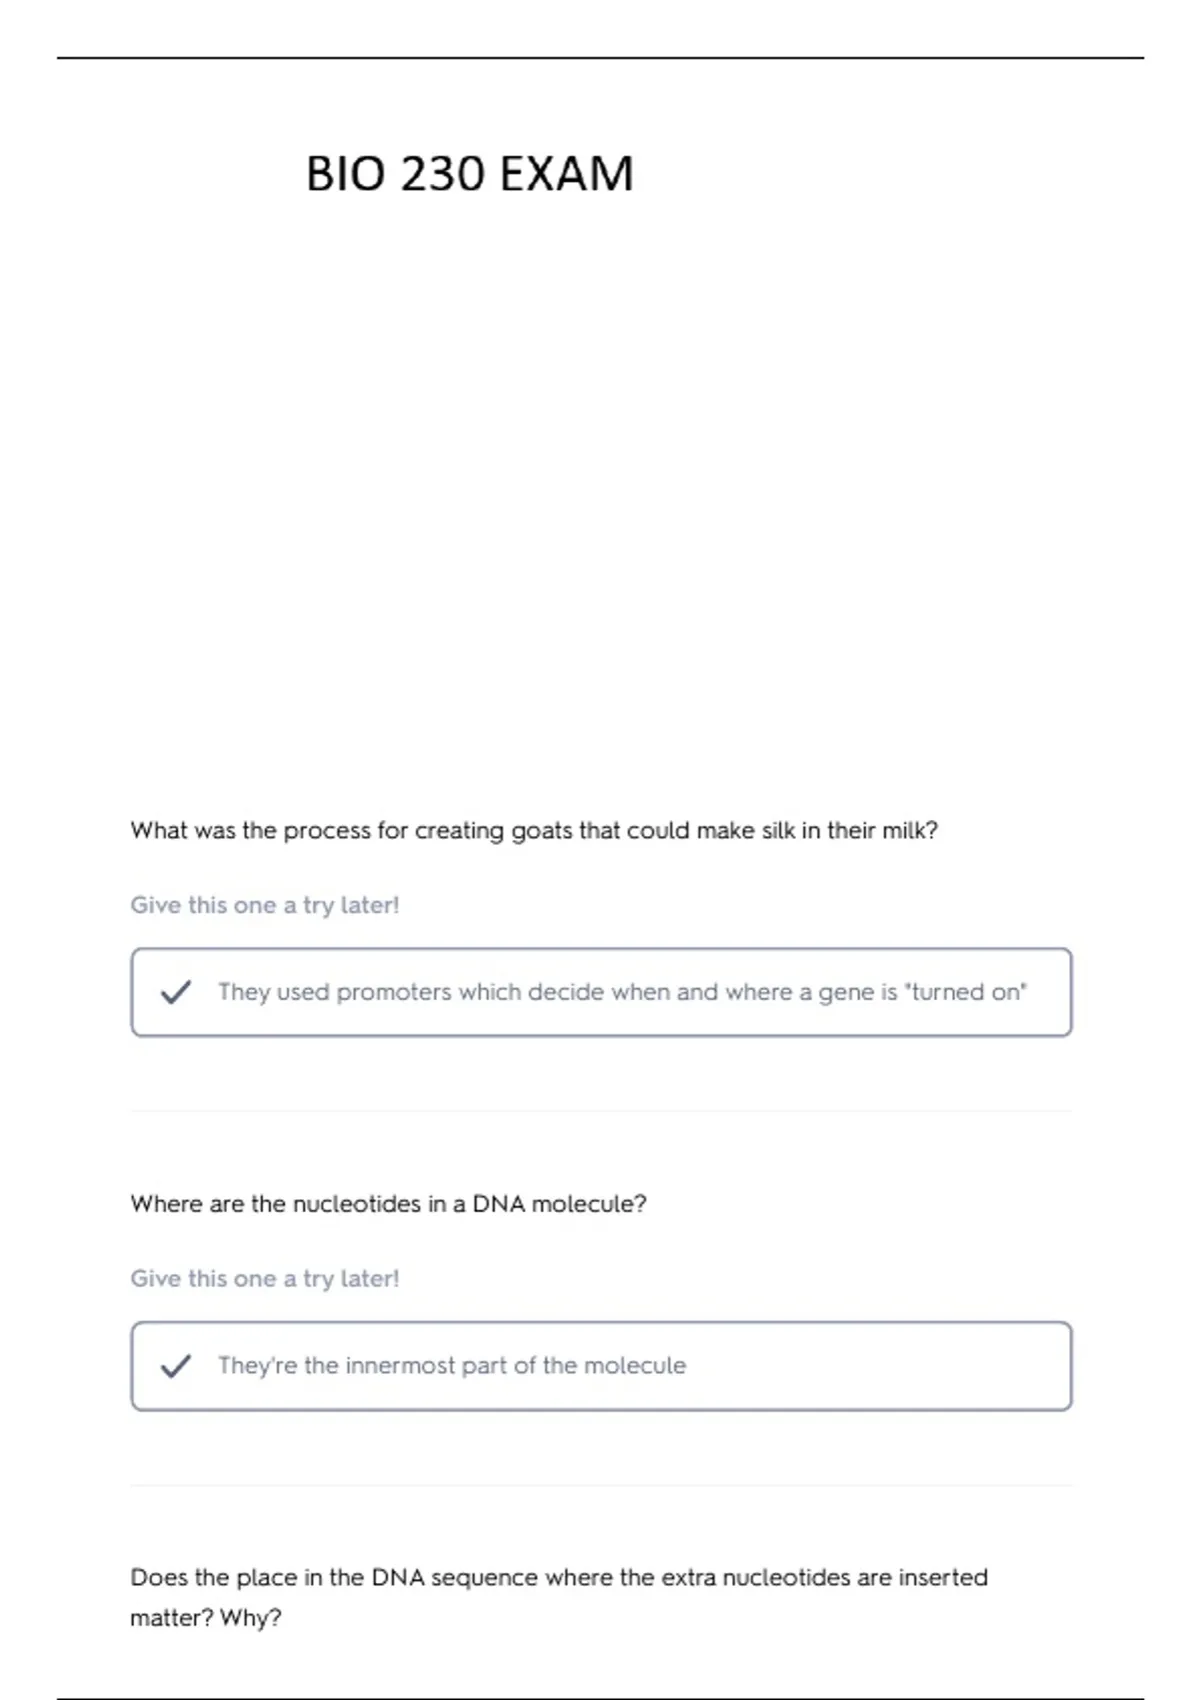Click the horizontal rule at the page bottom
Viewport: 1200px width, 1700px height.
[x=600, y=1698]
